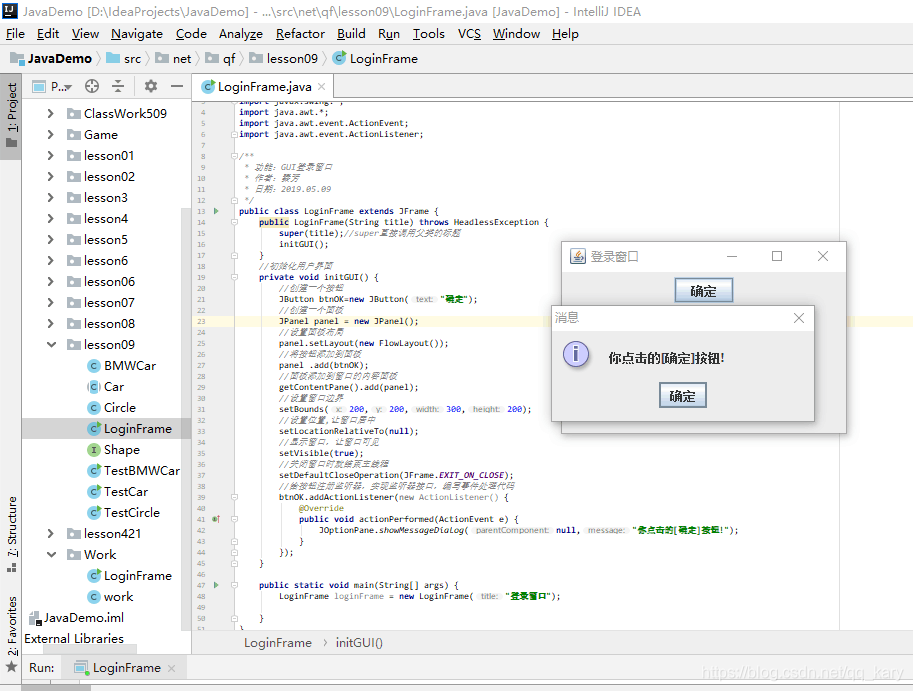The height and width of the screenshot is (691, 913).
Task: Open the Project view selector dropdown
Action: [x=52, y=87]
